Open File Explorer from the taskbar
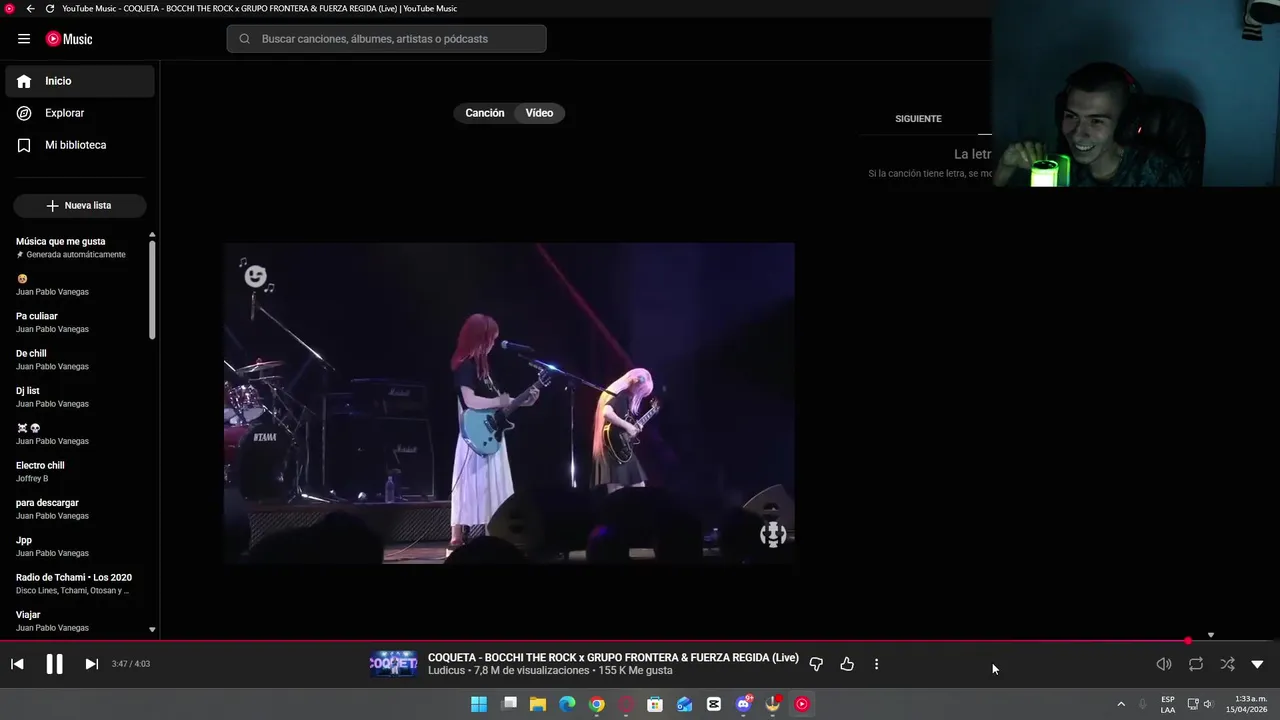 pos(538,704)
